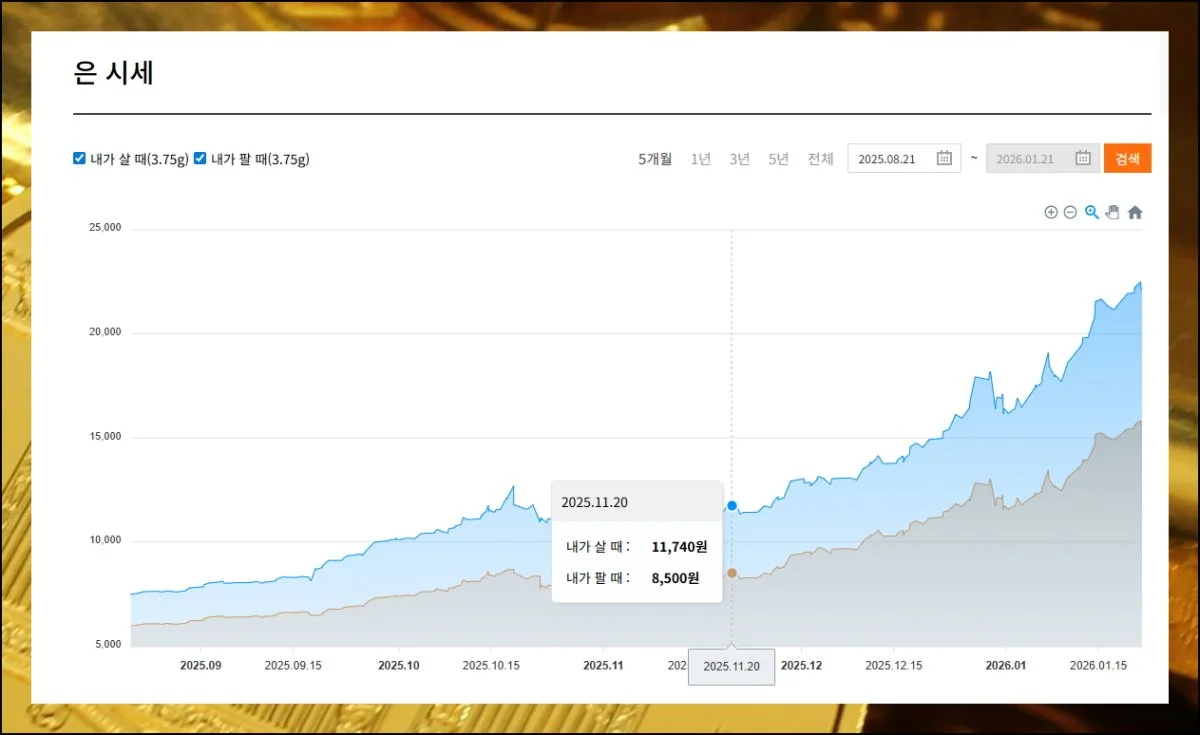Show the 5년 price range
1200x735 pixels.
point(778,159)
